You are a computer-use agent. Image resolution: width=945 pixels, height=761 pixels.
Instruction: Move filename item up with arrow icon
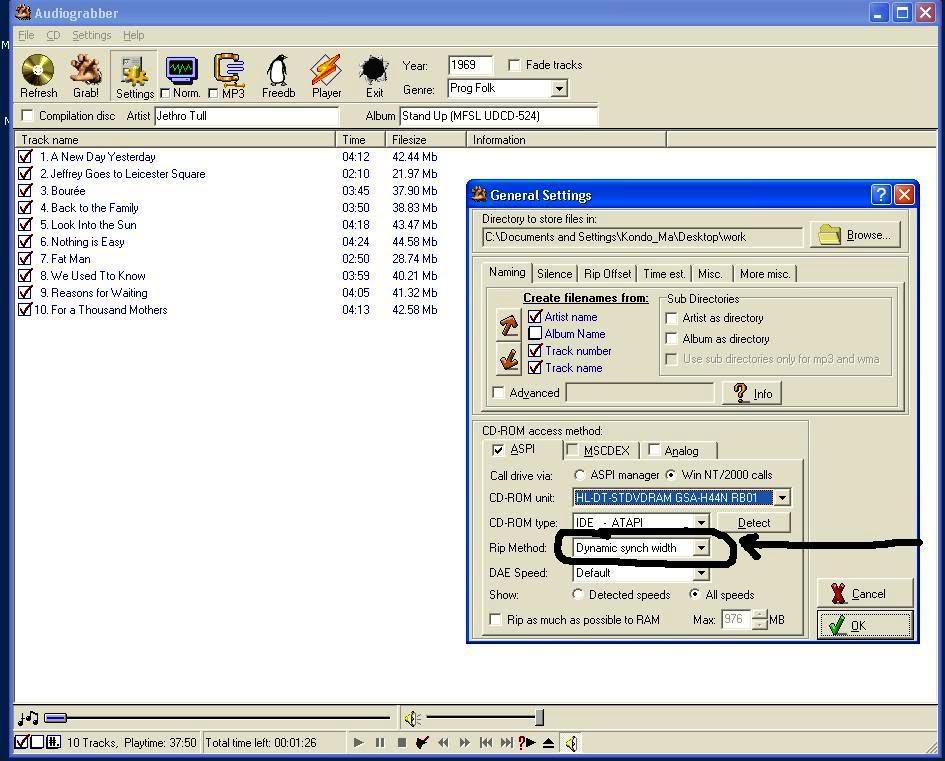(x=509, y=326)
